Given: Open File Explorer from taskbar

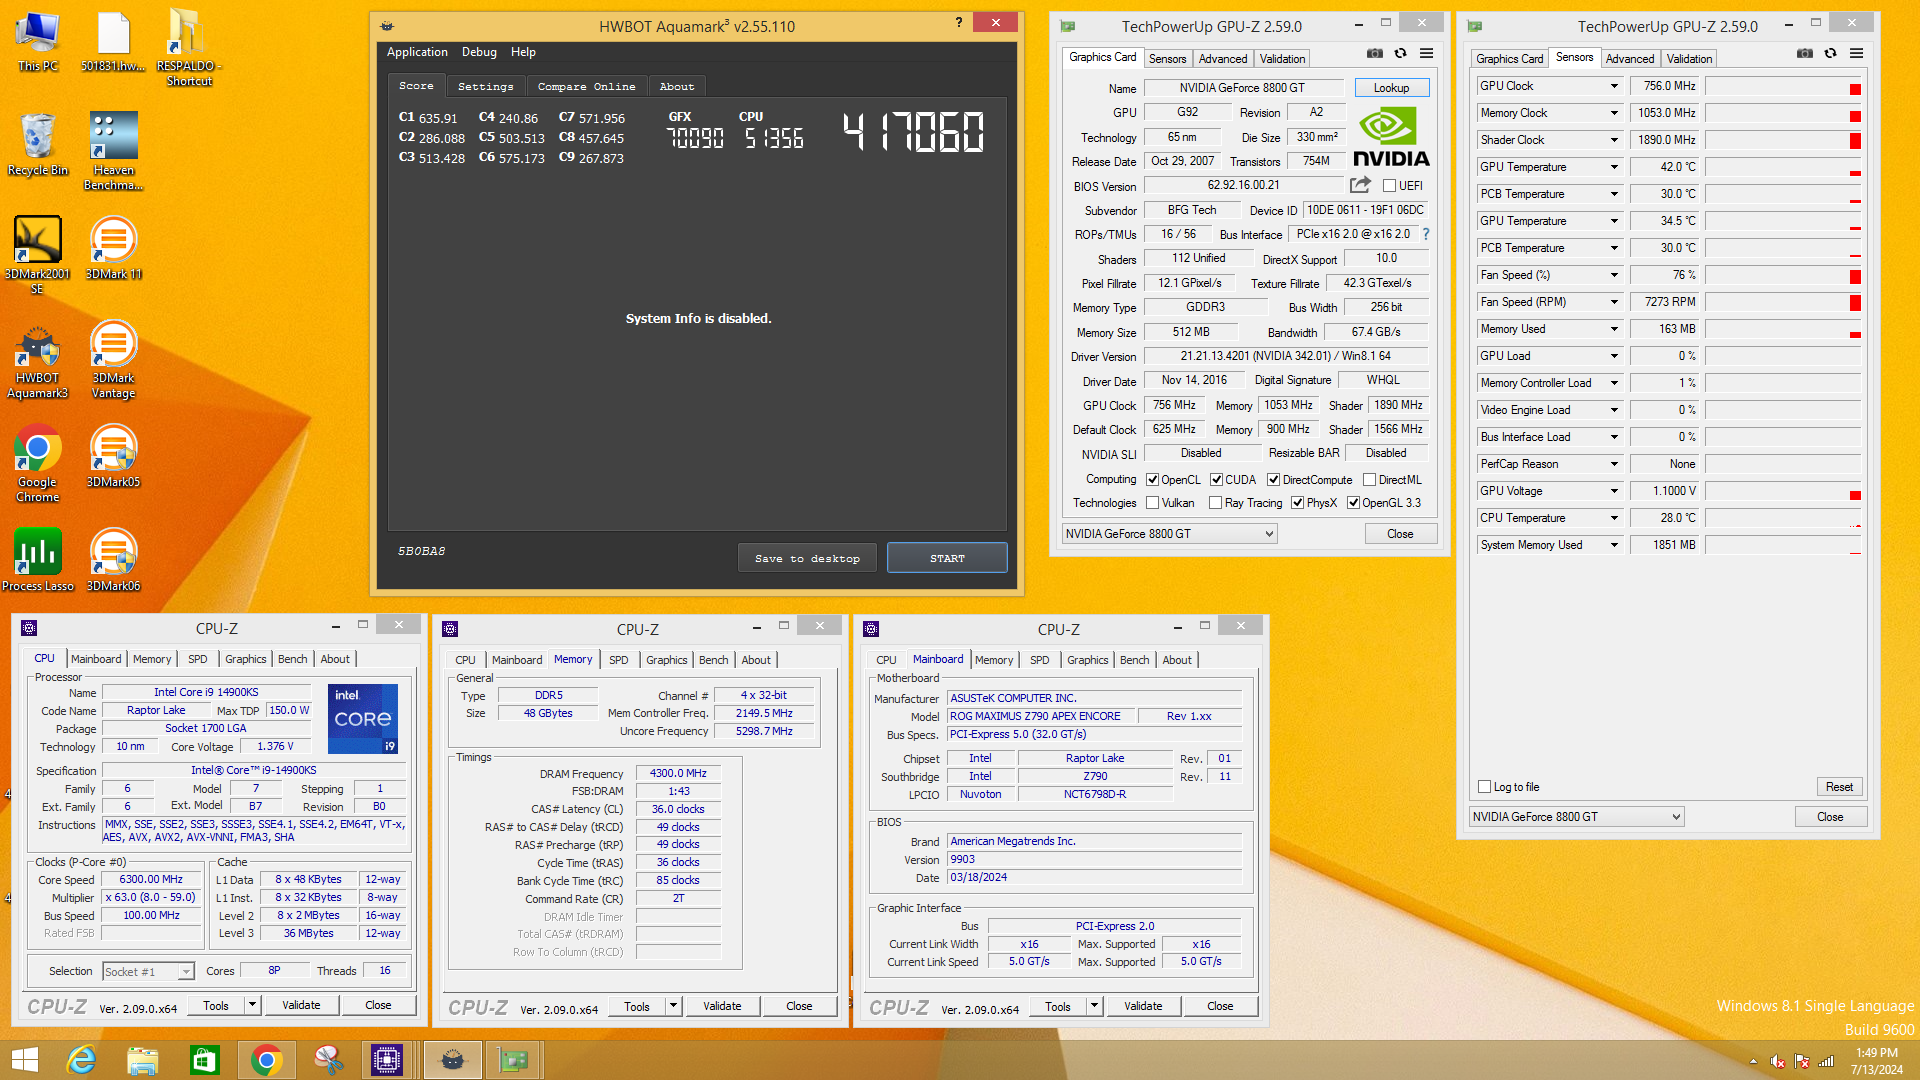Looking at the screenshot, I should point(143,1060).
